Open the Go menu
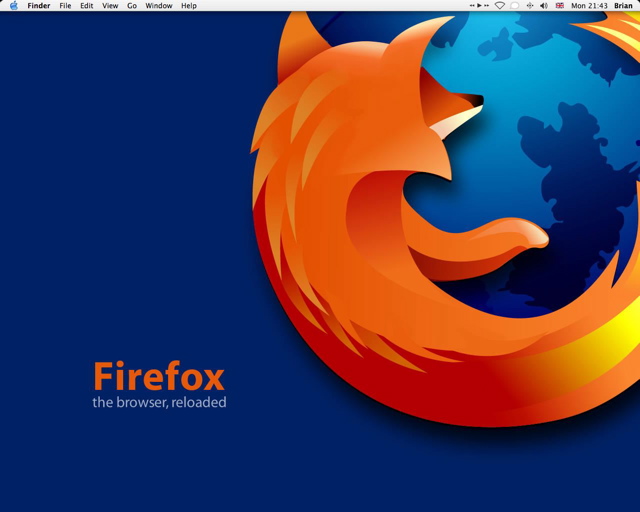 pyautogui.click(x=132, y=6)
